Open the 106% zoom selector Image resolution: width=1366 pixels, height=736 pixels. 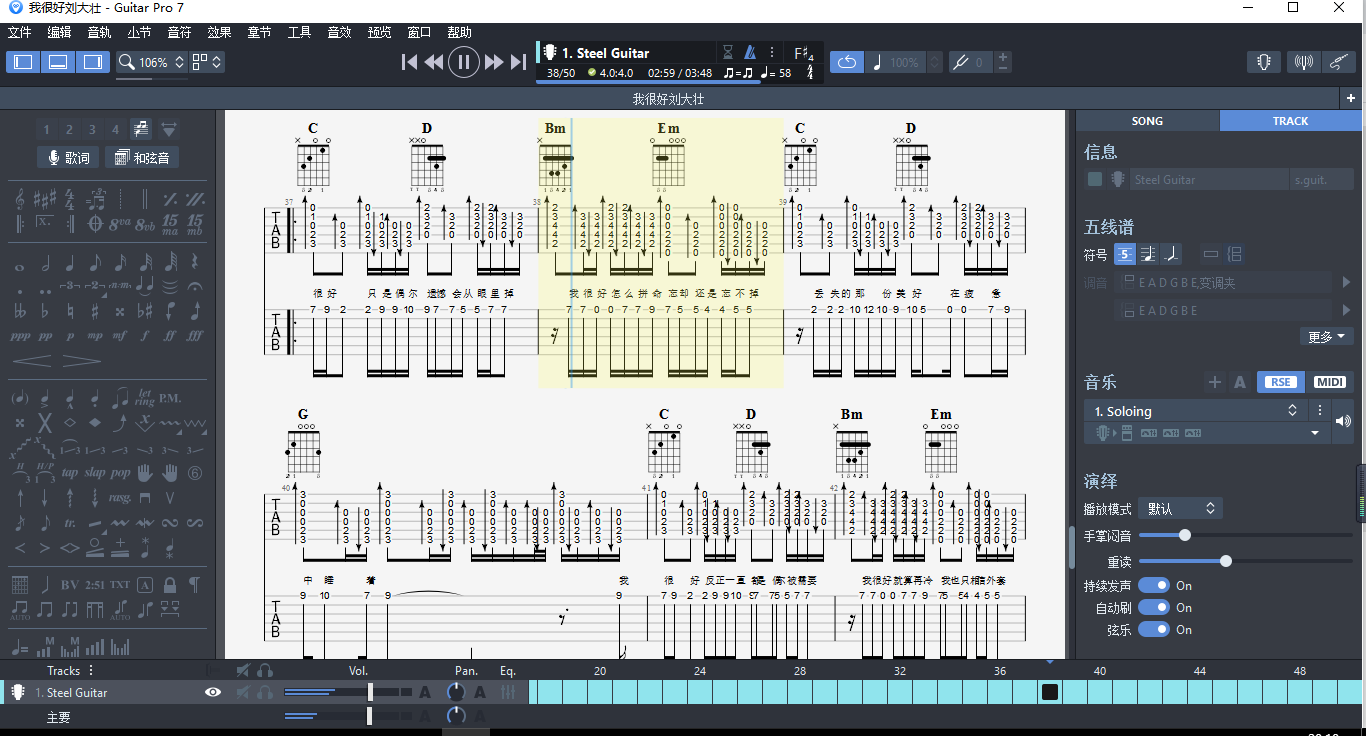152,62
